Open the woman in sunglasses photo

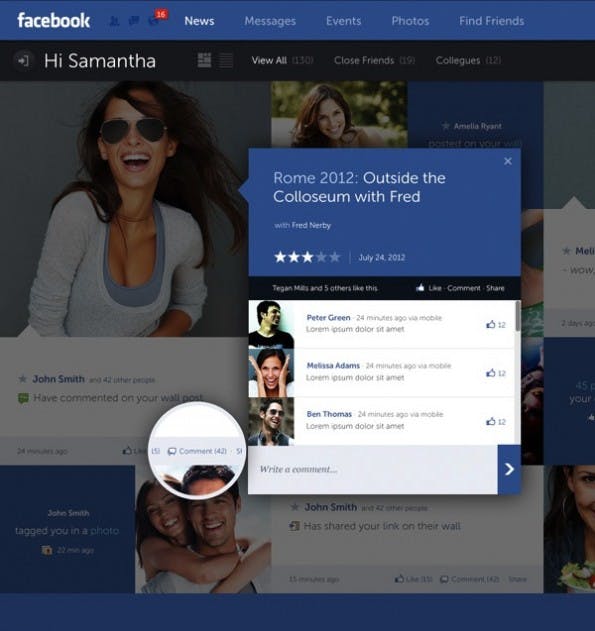click(x=124, y=209)
